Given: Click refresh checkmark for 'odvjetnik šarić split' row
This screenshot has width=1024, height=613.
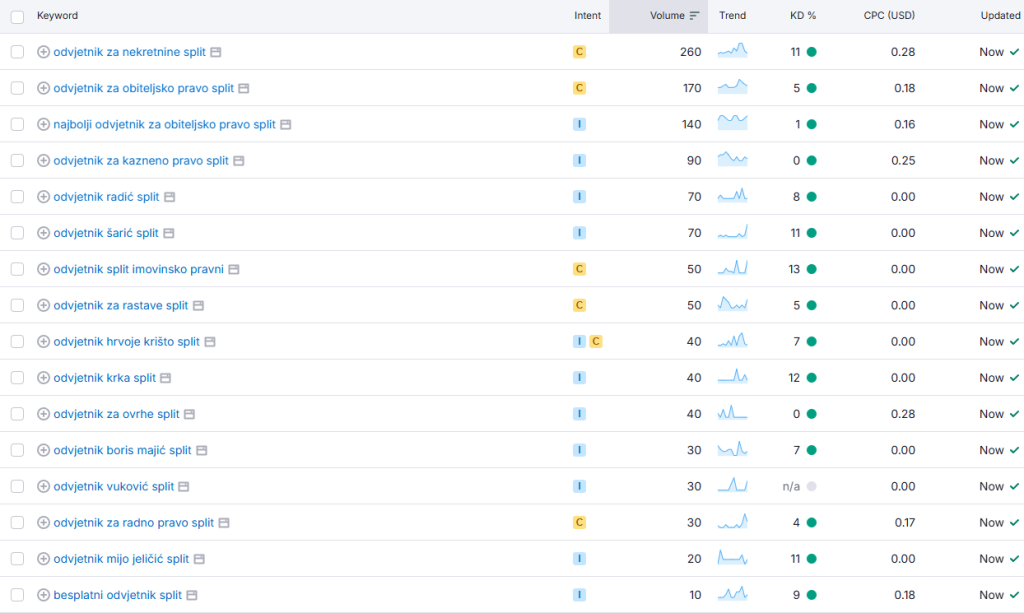Looking at the screenshot, I should (x=1015, y=233).
